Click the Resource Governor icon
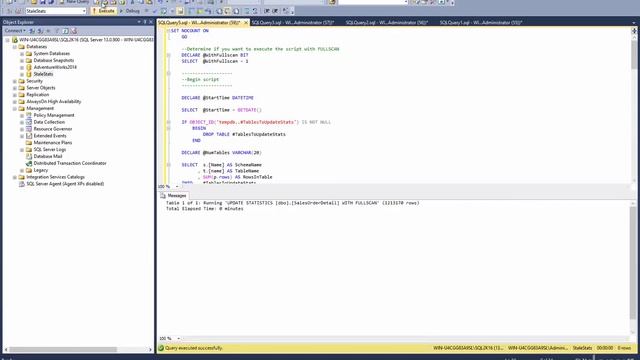 [x=29, y=129]
